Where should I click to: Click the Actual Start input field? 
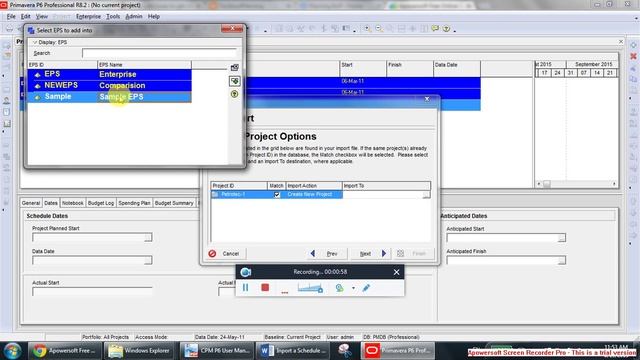[92, 291]
